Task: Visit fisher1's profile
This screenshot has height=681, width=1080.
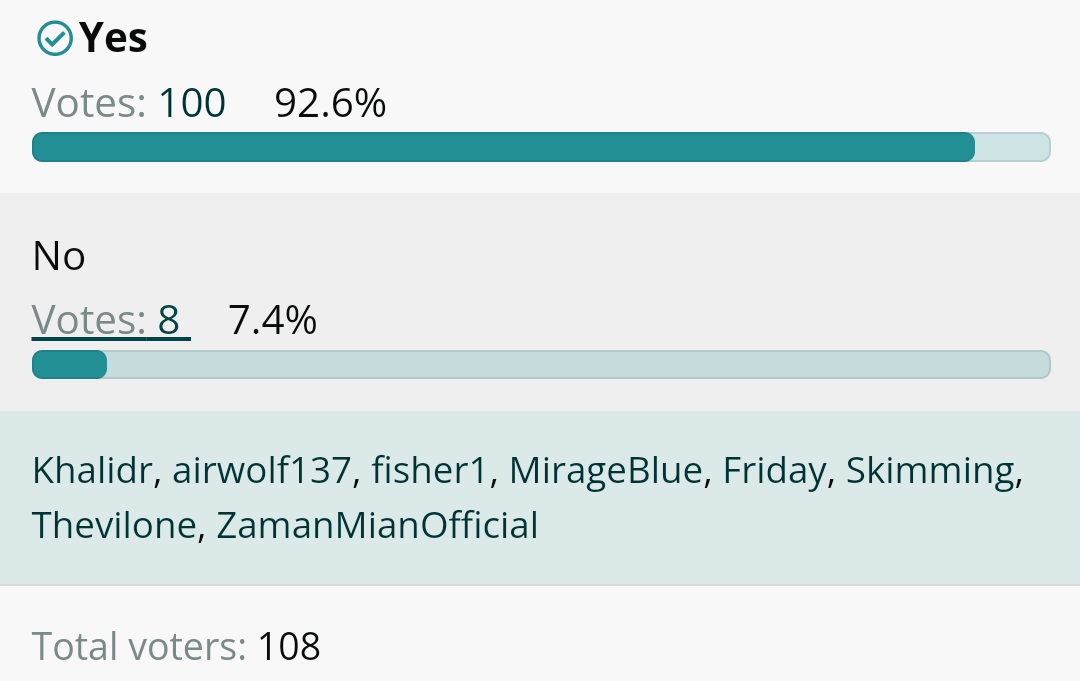Action: [x=429, y=471]
